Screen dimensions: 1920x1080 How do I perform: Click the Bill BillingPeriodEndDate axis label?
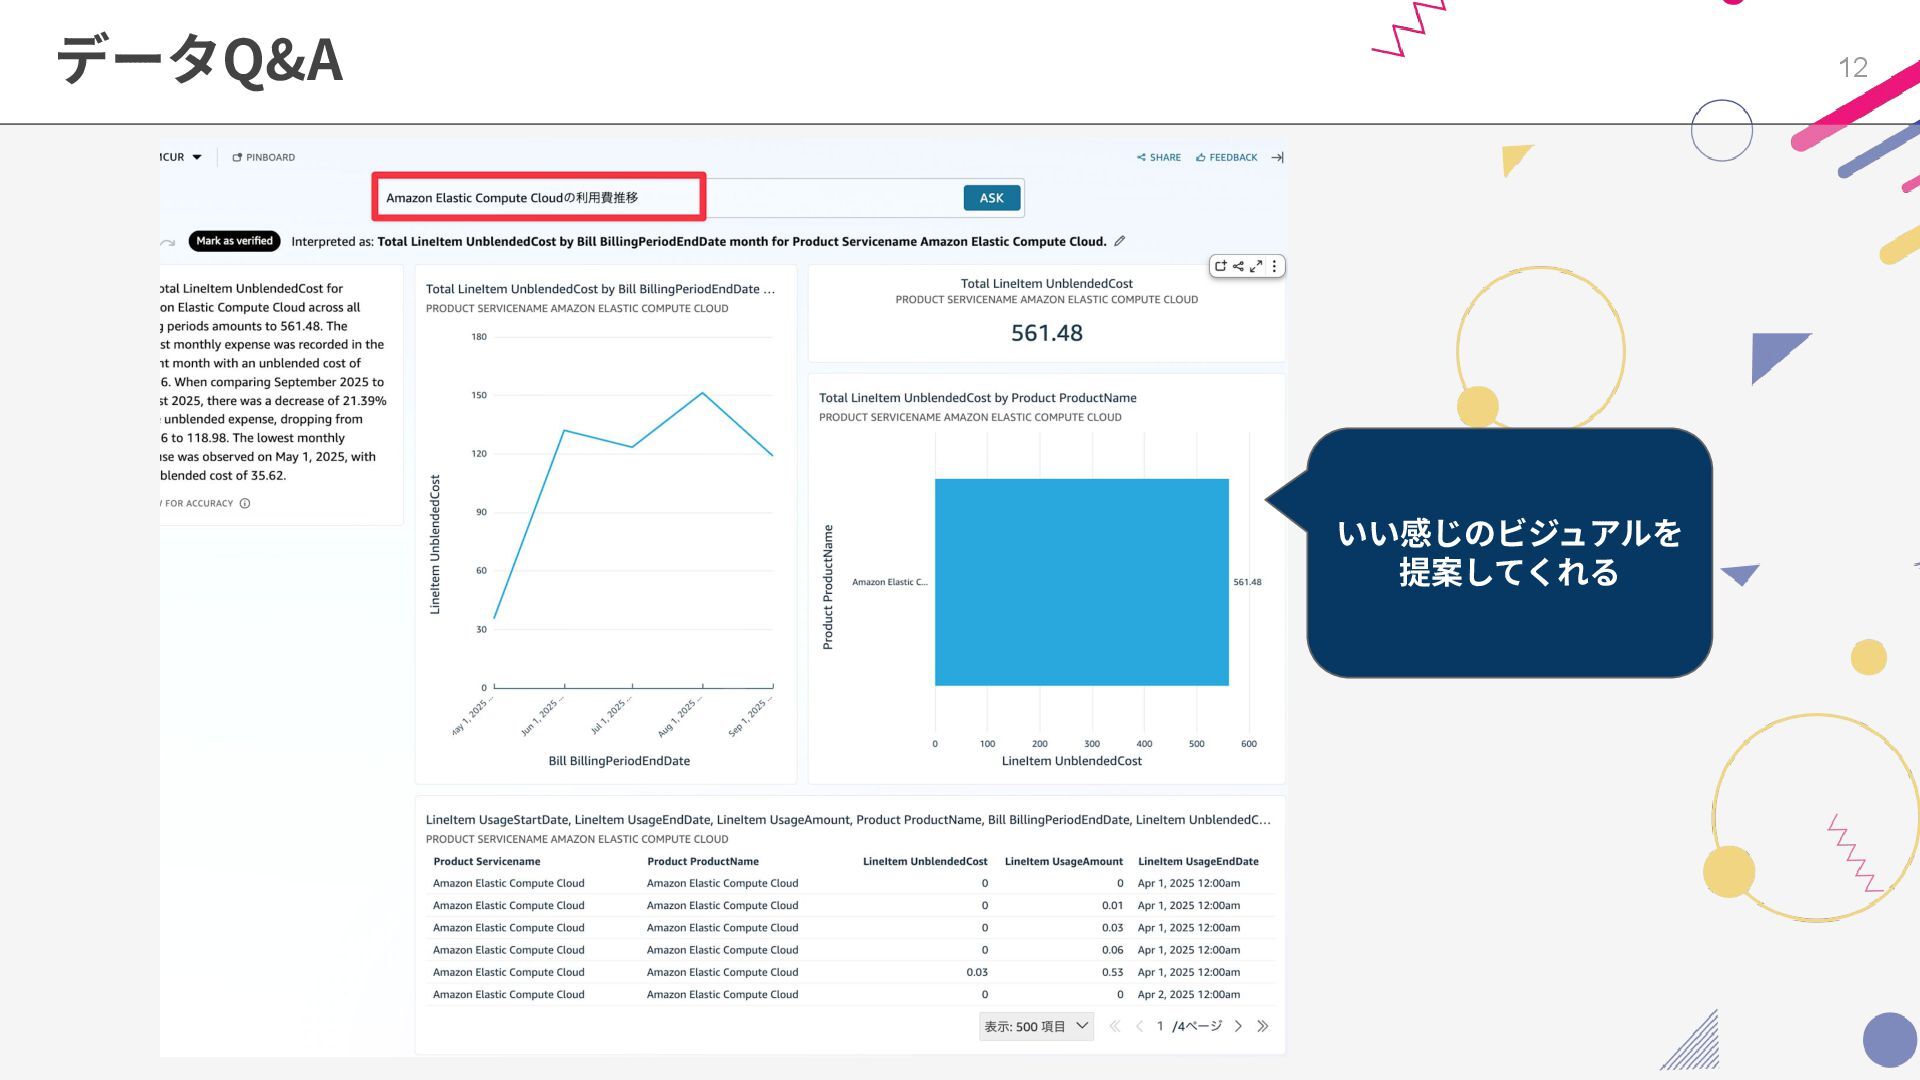click(619, 761)
